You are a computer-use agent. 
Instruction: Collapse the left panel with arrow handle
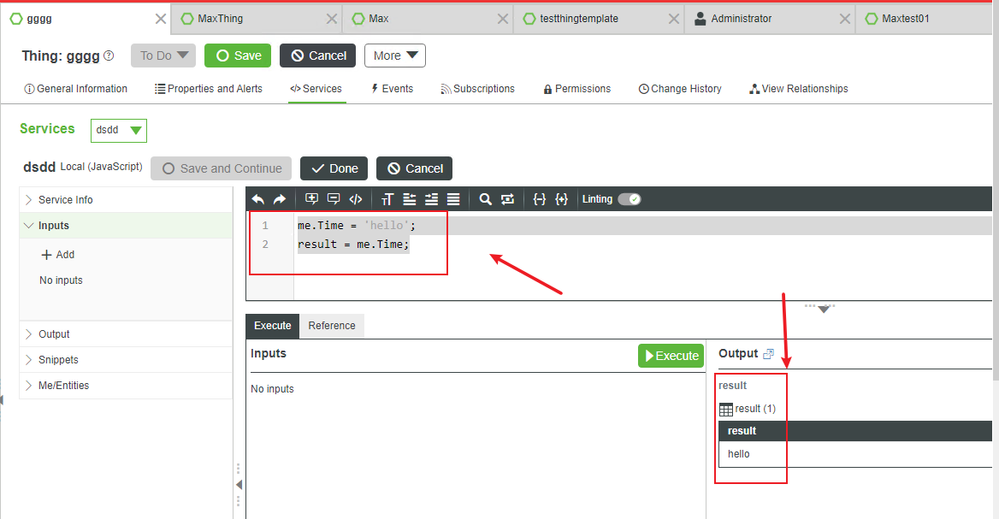pyautogui.click(x=239, y=485)
